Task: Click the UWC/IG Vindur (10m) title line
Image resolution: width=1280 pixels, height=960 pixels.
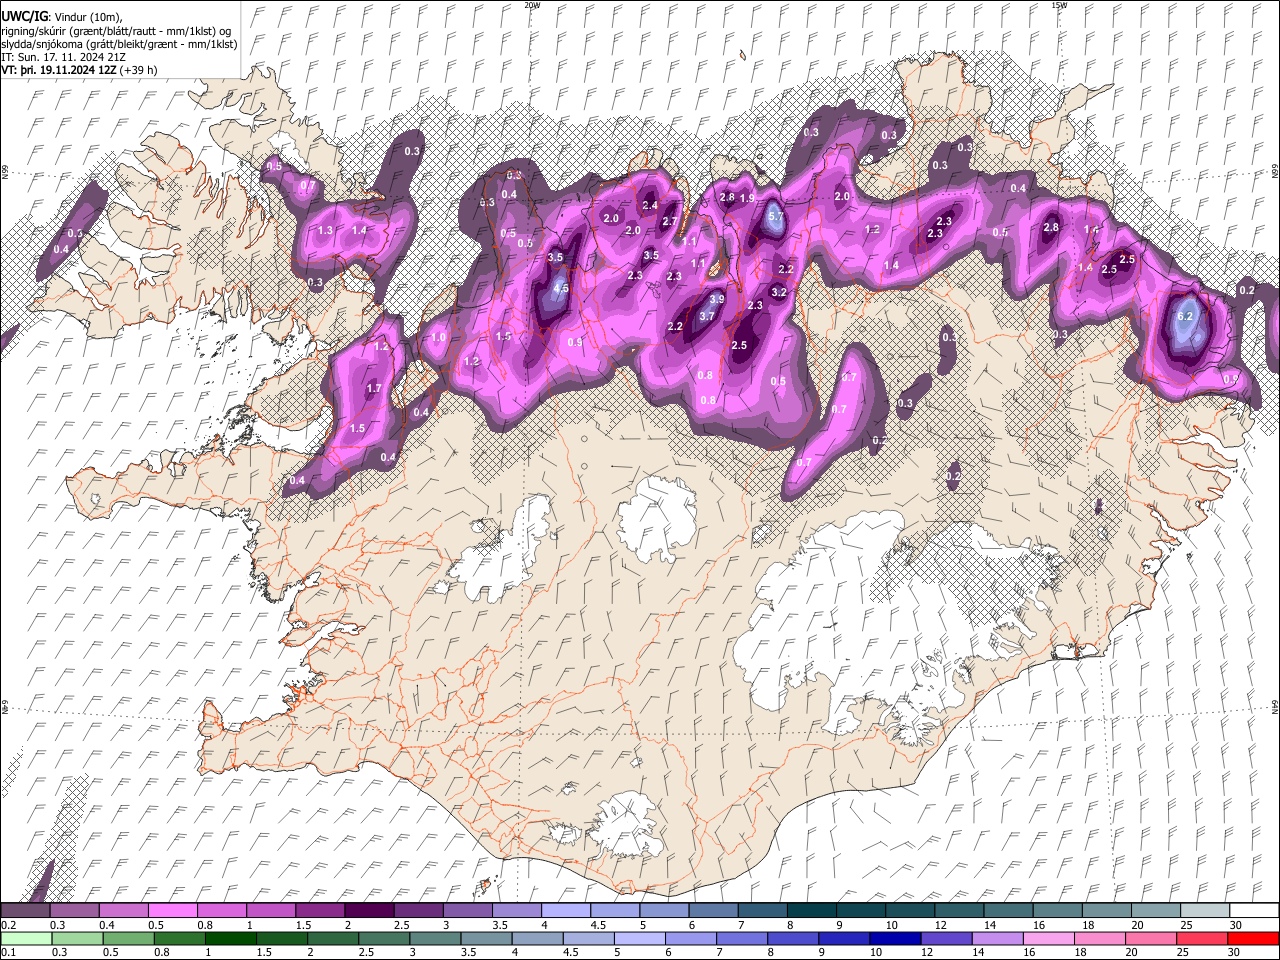Action: point(61,17)
